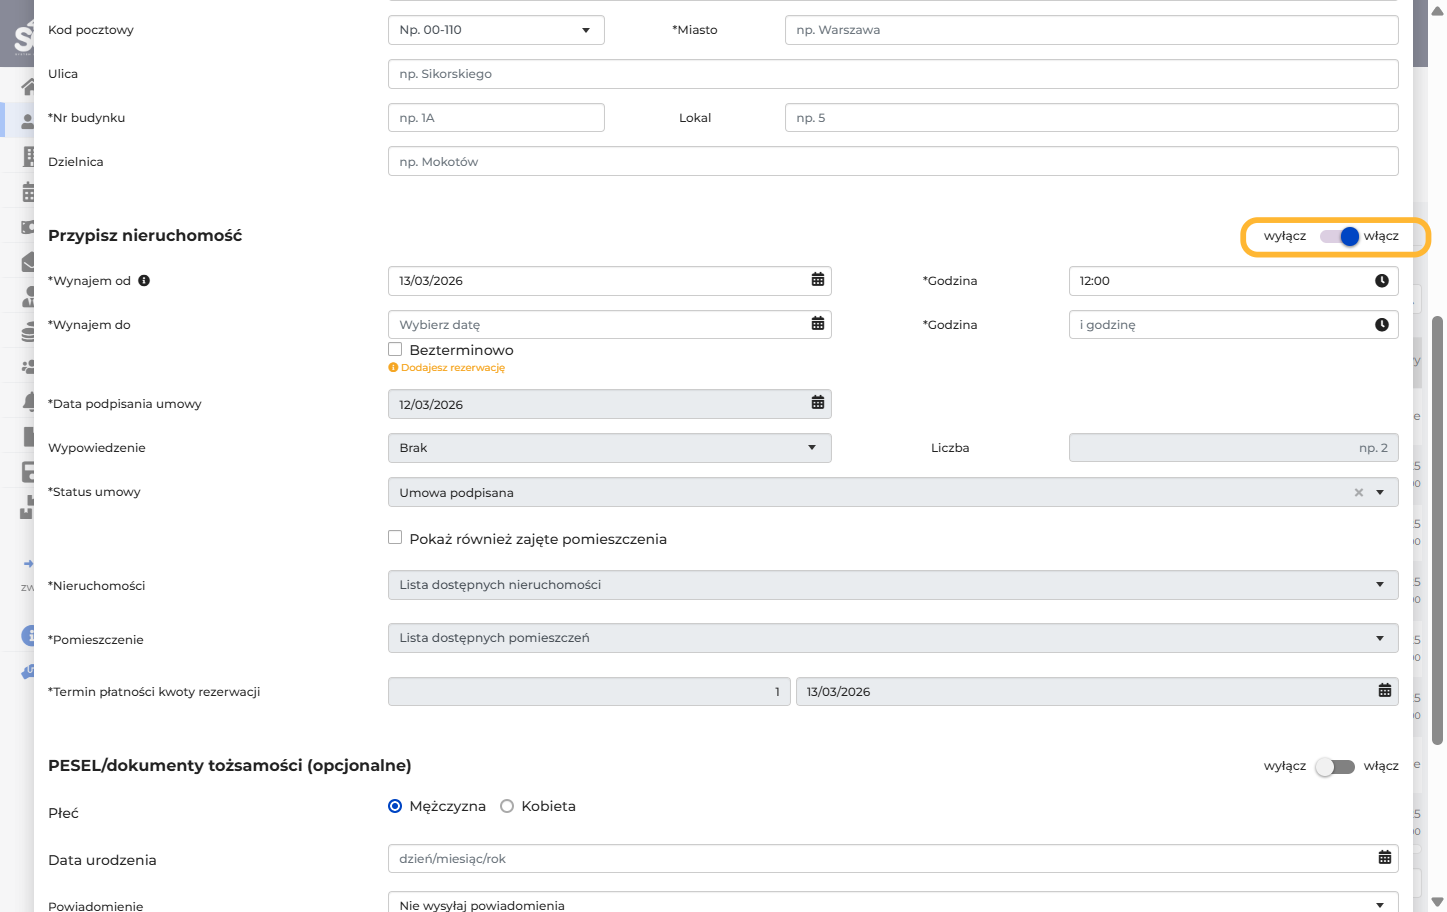Click into the Nr budynku field

[496, 118]
